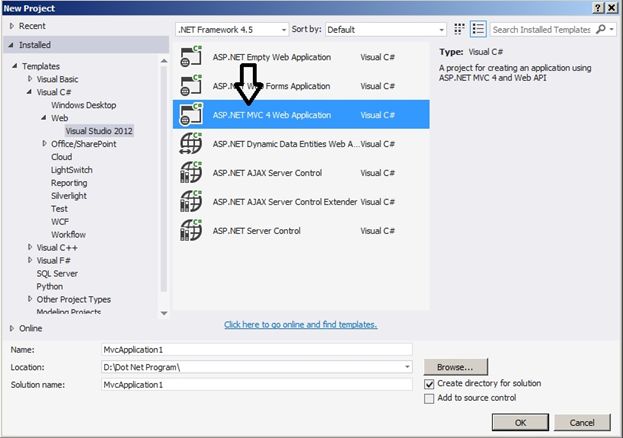Collapse the Templates tree node
623x438 pixels.
point(15,66)
